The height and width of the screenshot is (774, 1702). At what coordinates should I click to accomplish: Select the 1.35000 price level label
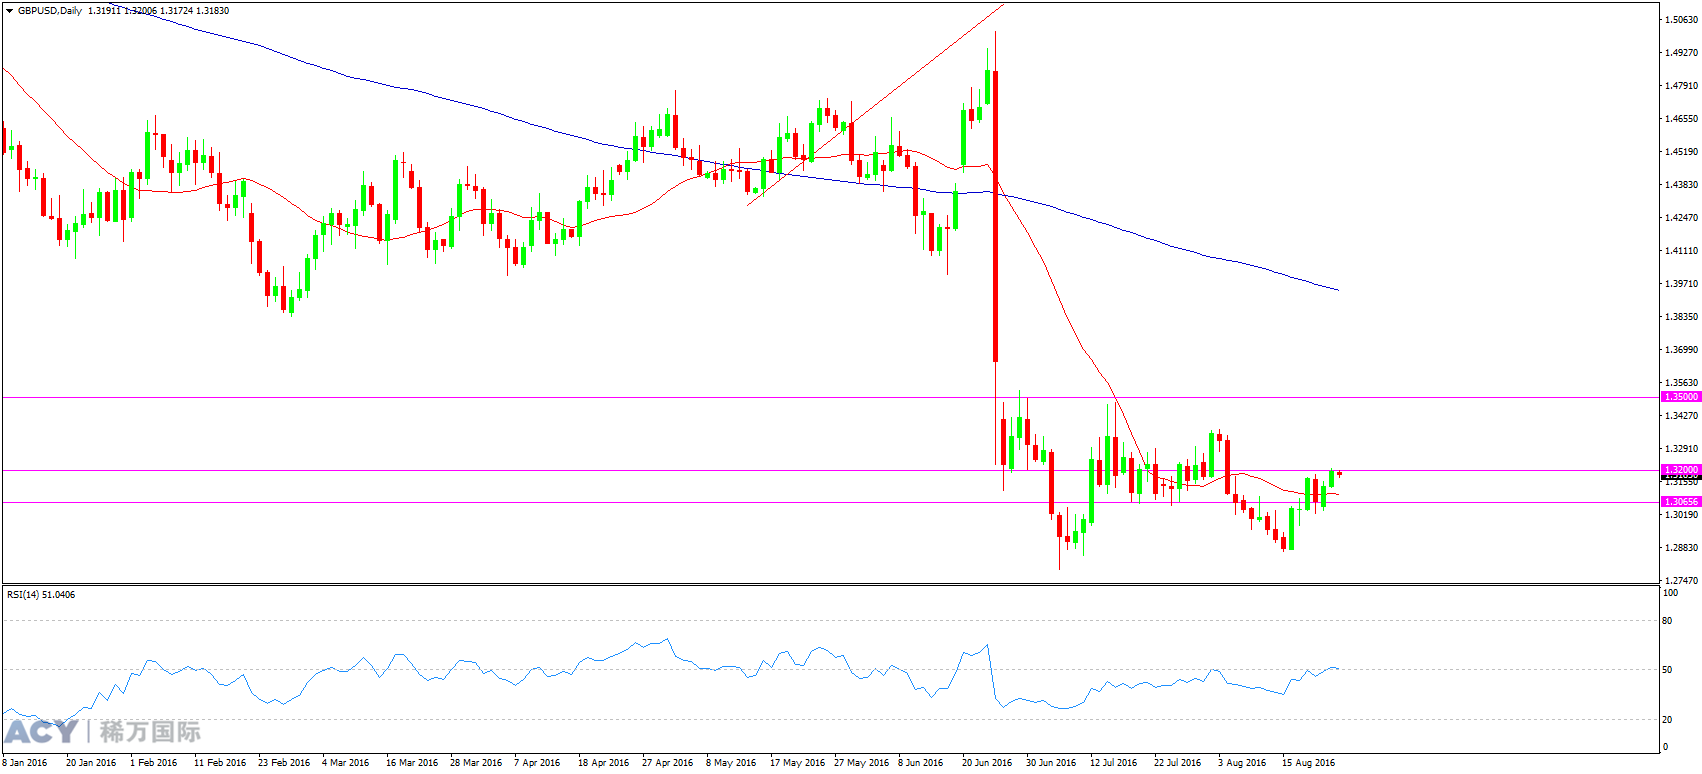pos(1681,397)
